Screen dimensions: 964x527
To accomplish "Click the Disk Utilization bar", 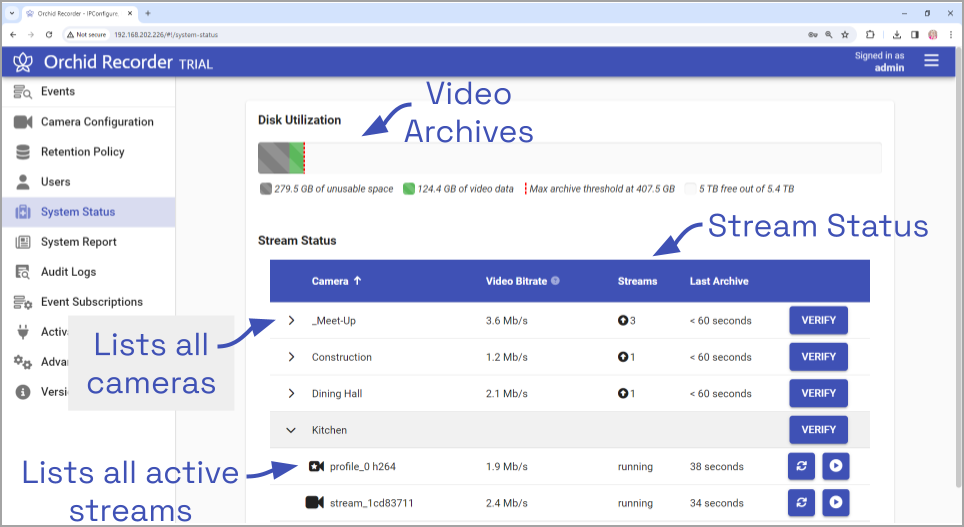I will tap(569, 158).
